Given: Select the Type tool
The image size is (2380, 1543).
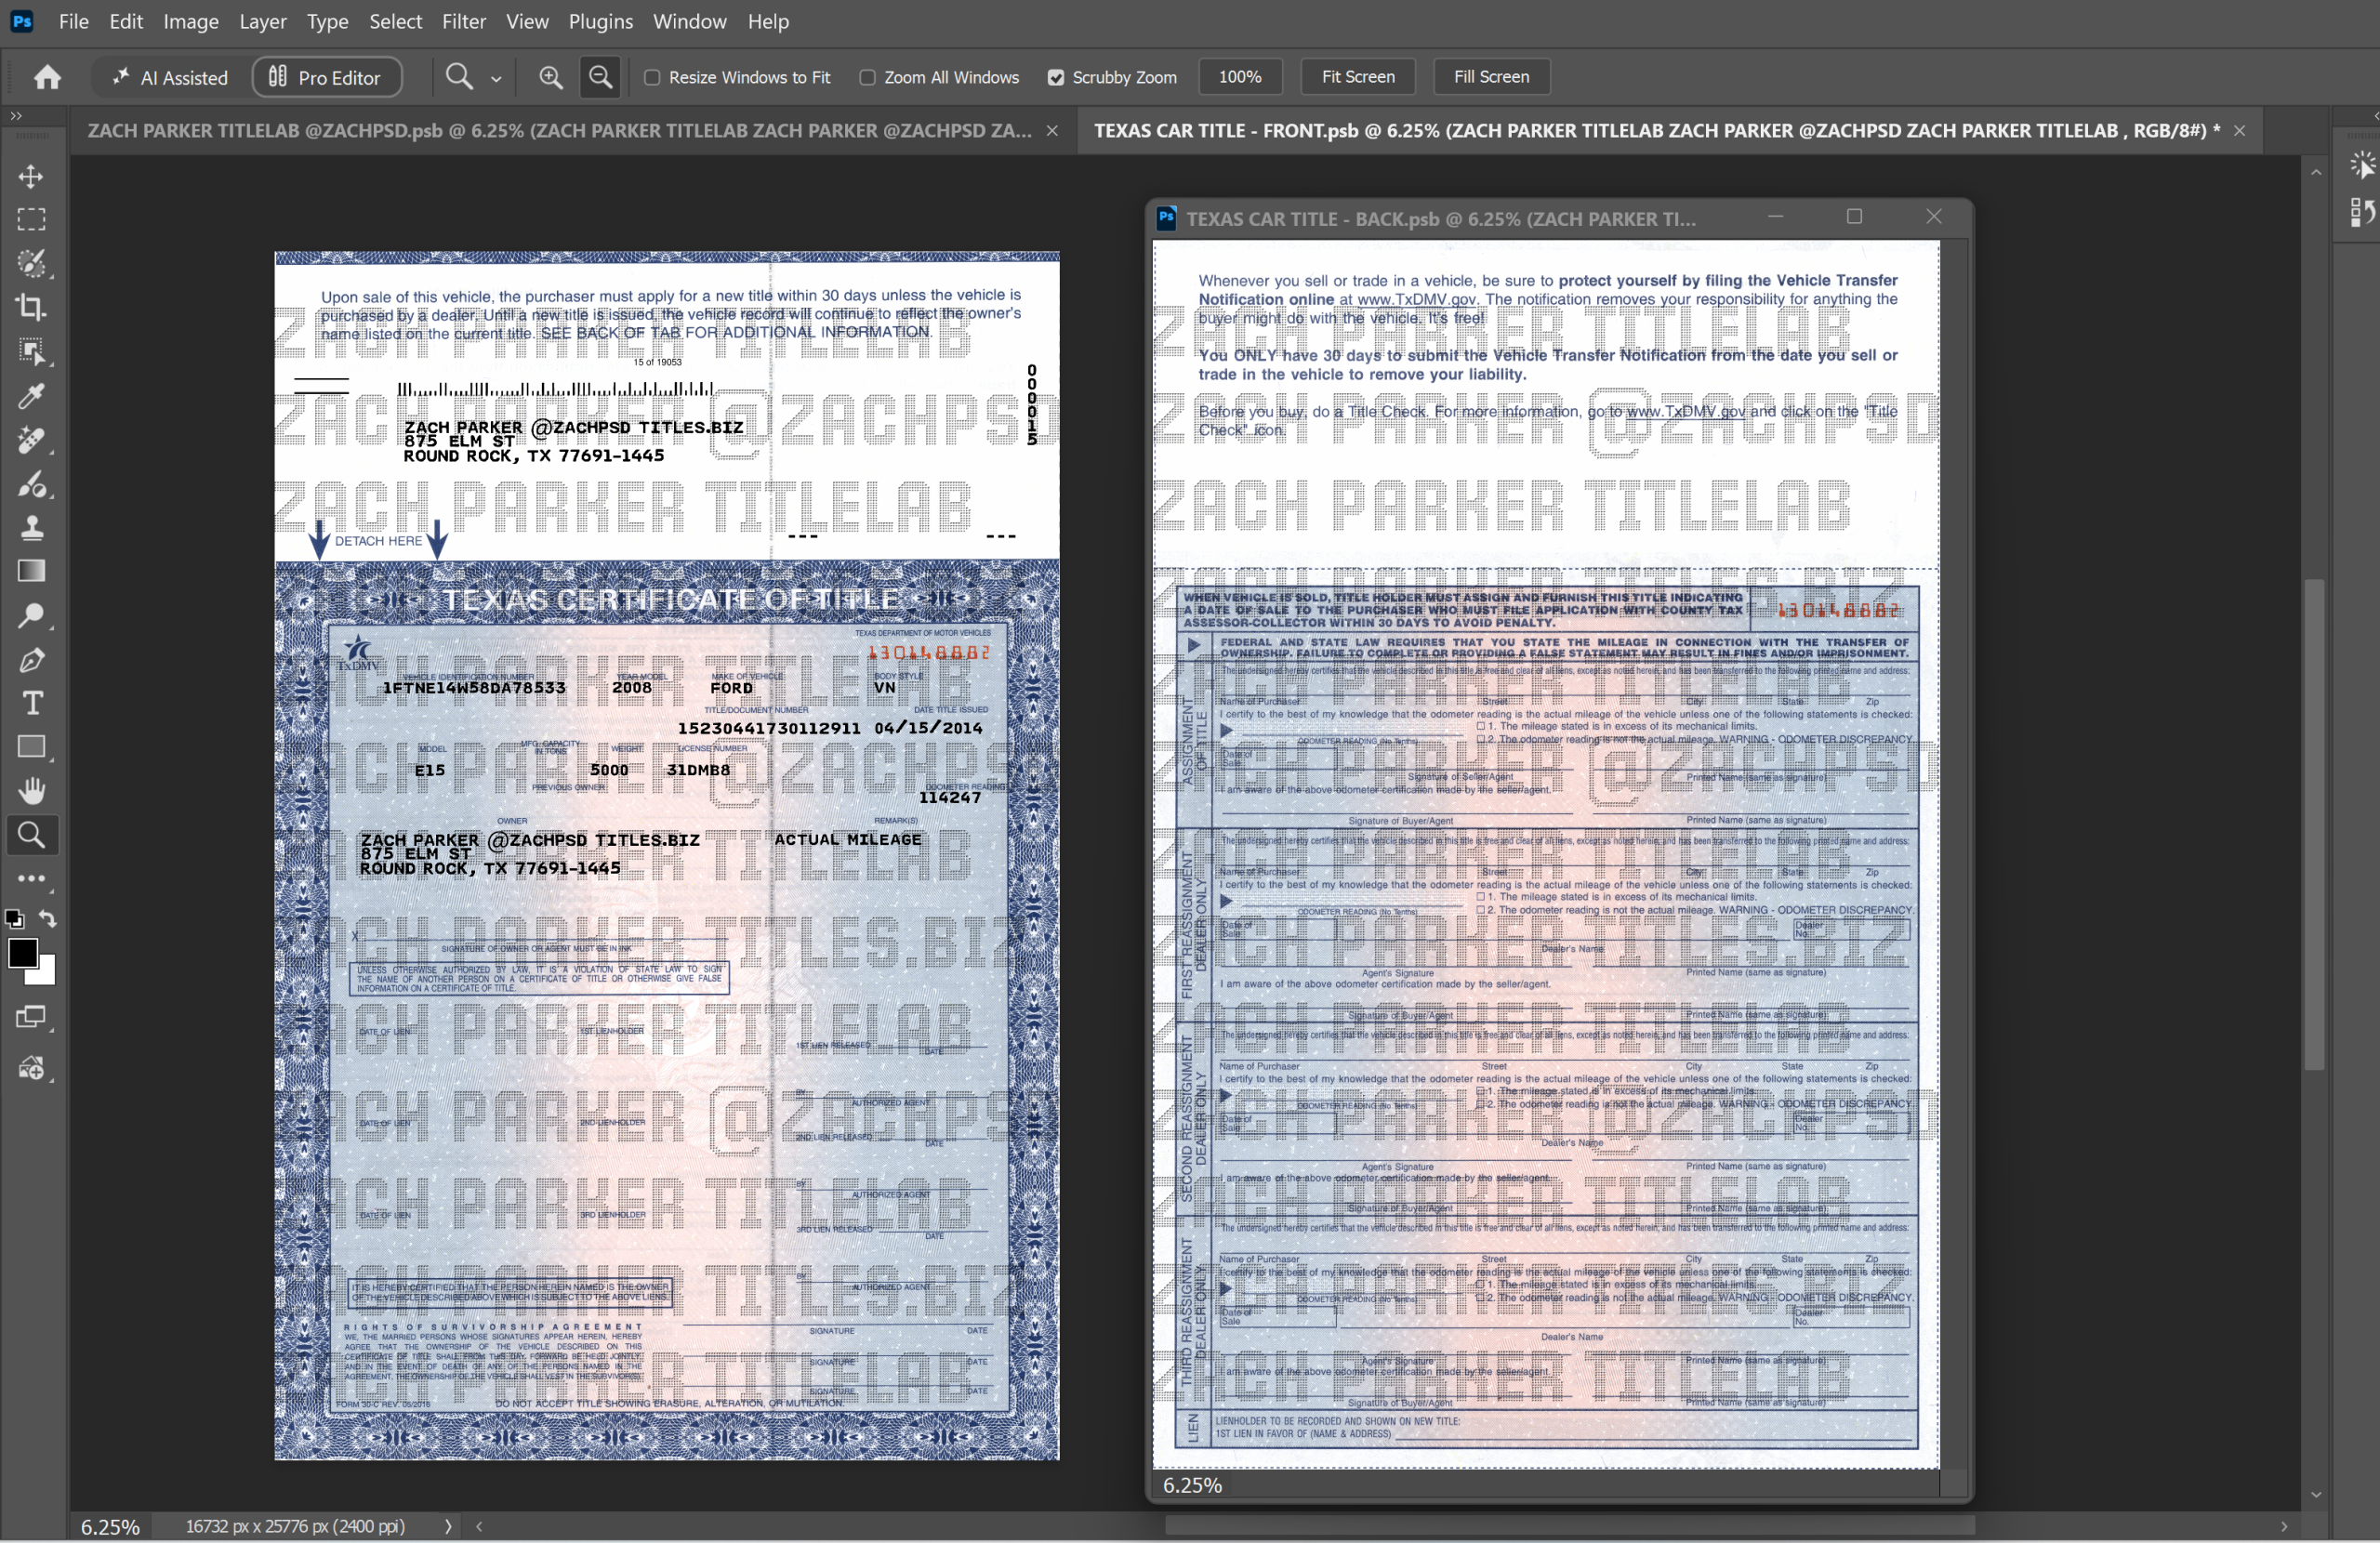Looking at the screenshot, I should pos(31,703).
